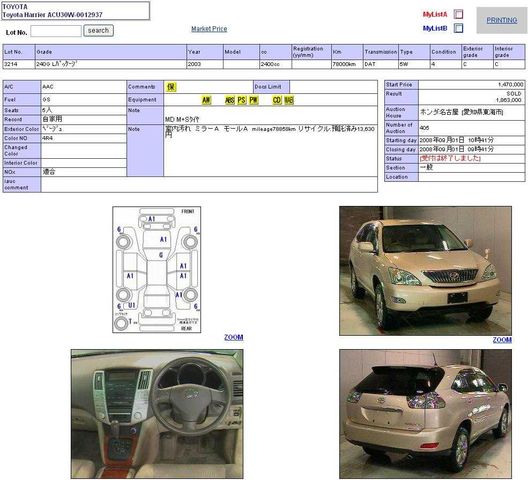Screen dimensions: 528x480
Task: Select Color NO value 4R4
Action: tap(47, 138)
